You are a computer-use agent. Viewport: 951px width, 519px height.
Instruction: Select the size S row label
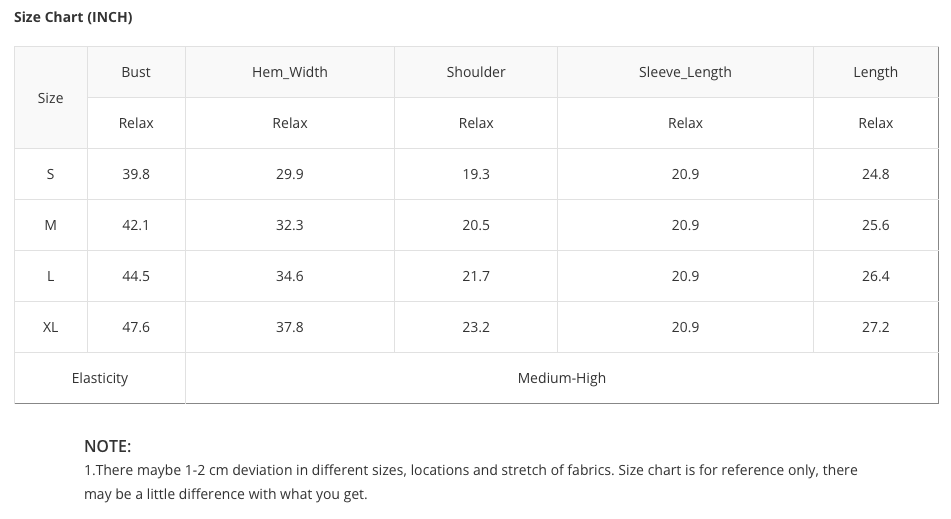click(x=51, y=174)
